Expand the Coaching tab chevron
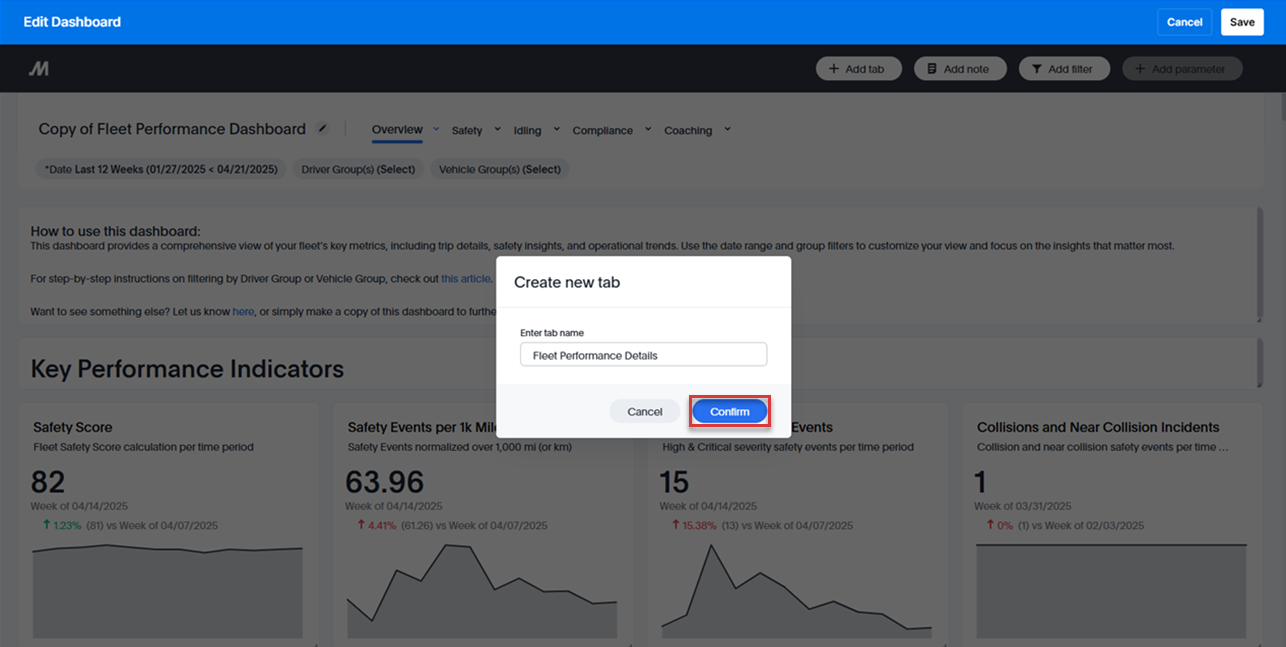Viewport: 1286px width, 647px height. click(x=727, y=129)
